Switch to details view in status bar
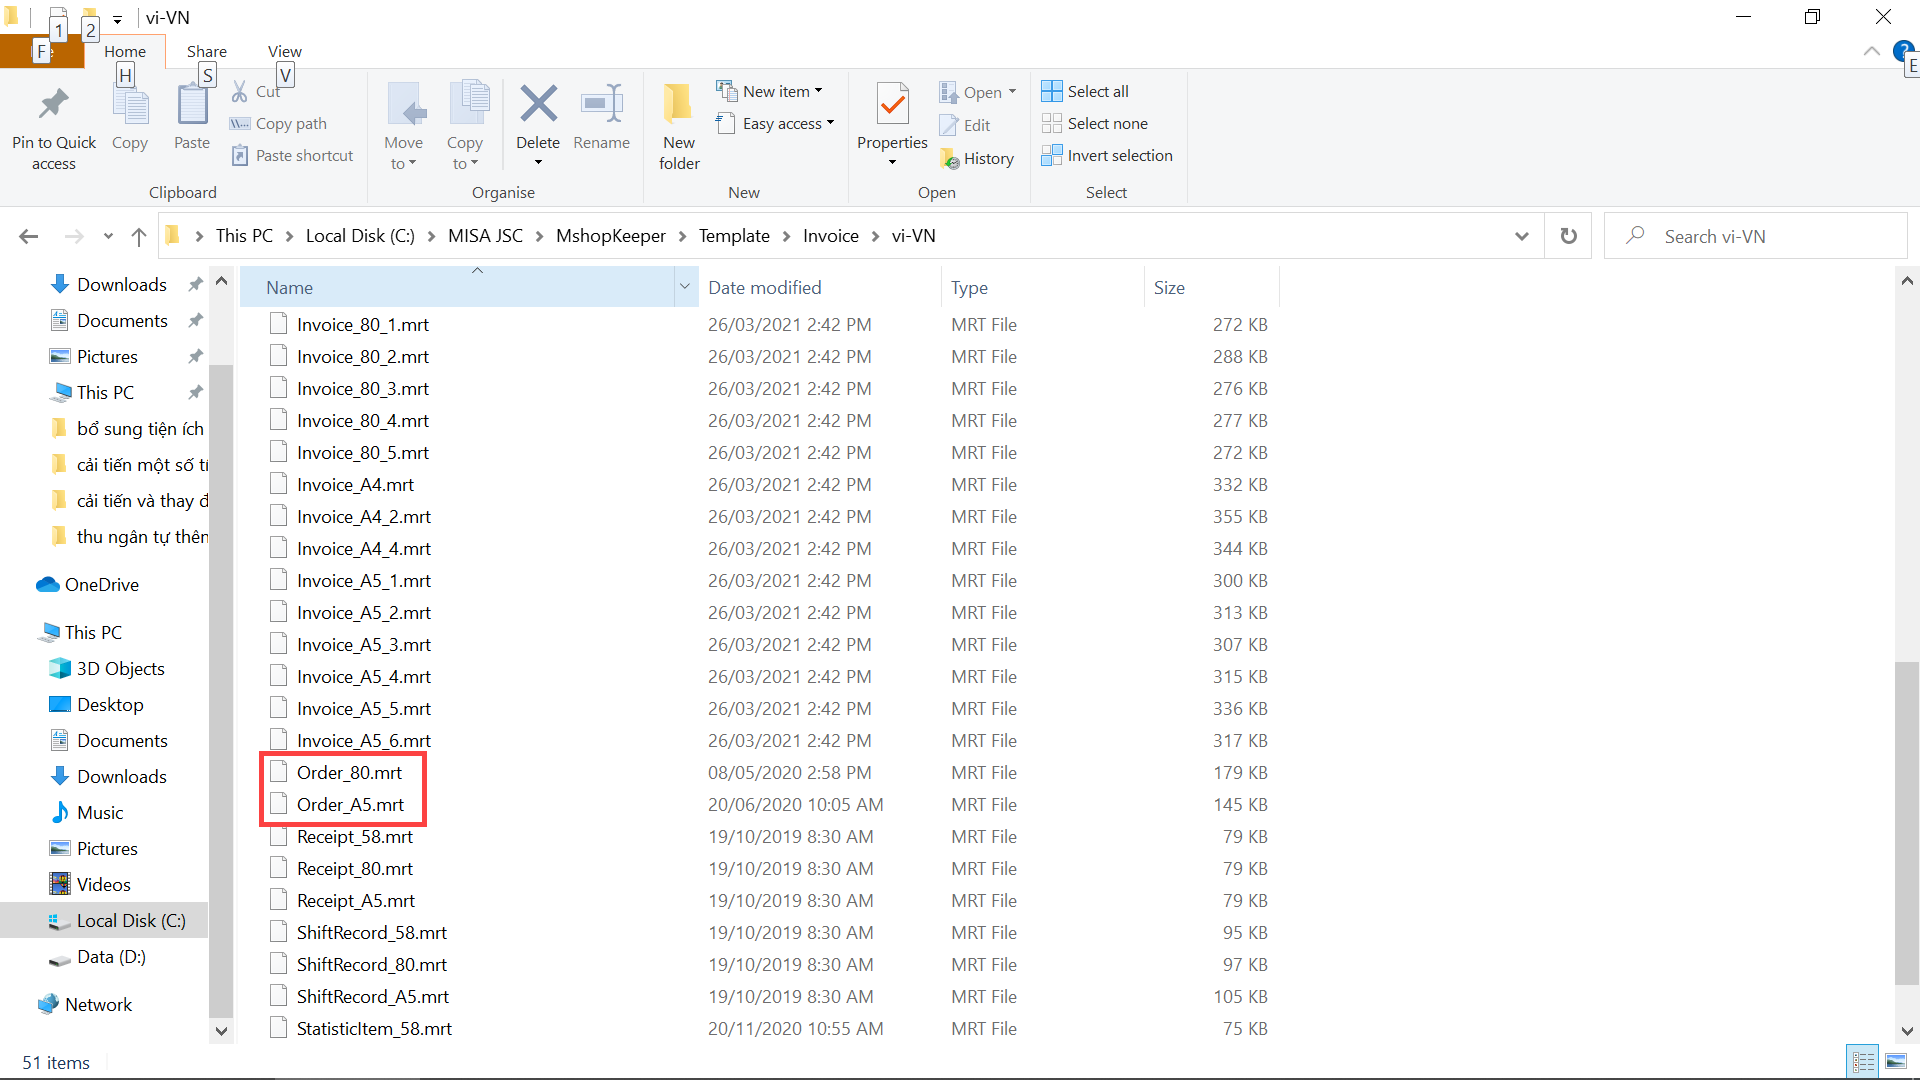The height and width of the screenshot is (1080, 1920). point(1863,1061)
